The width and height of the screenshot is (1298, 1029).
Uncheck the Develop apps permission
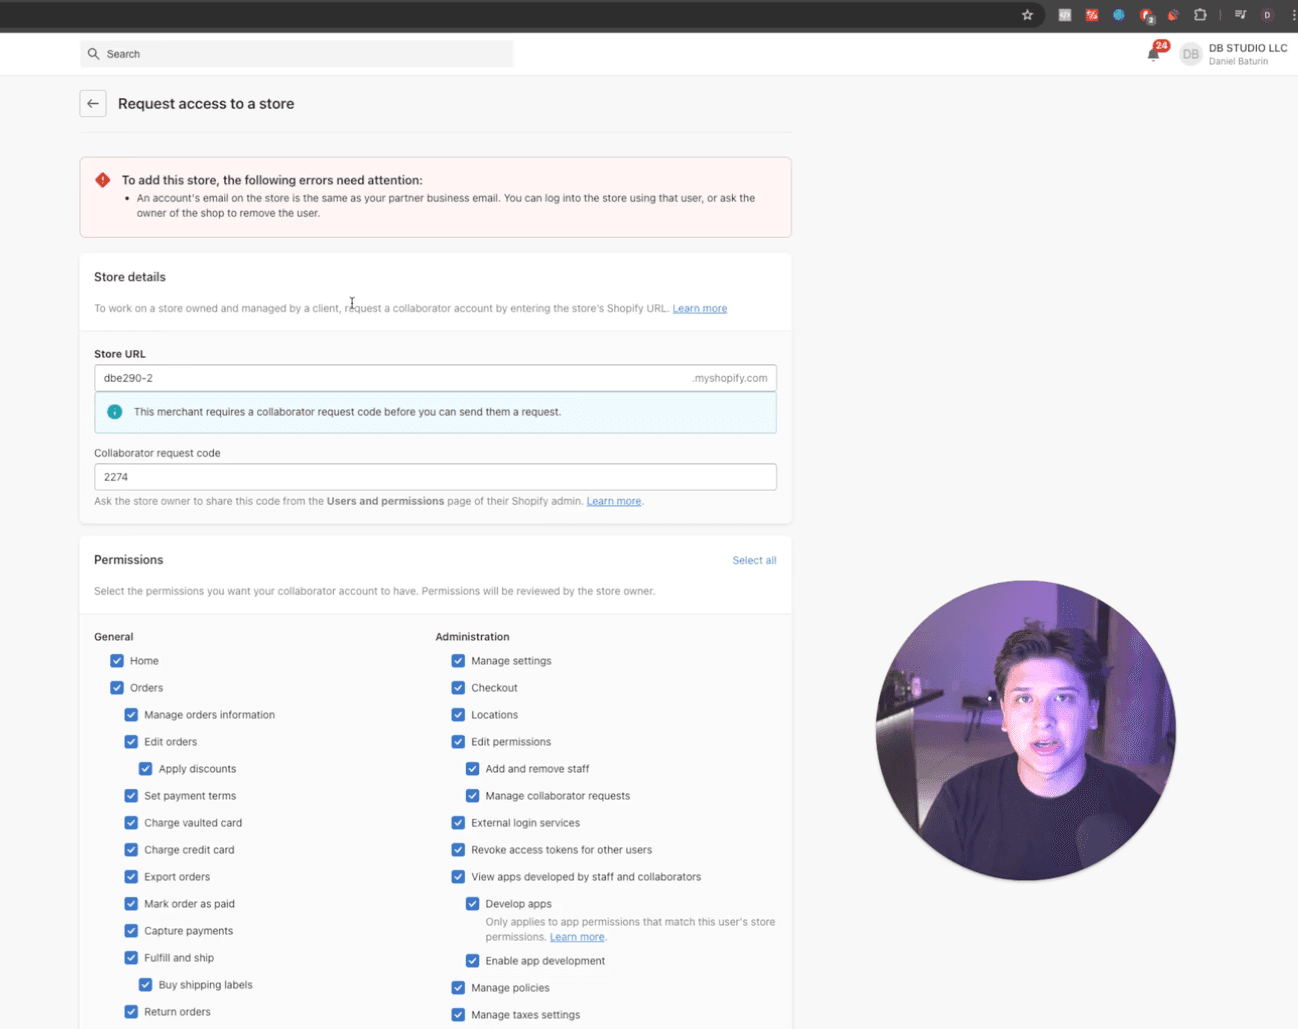473,904
